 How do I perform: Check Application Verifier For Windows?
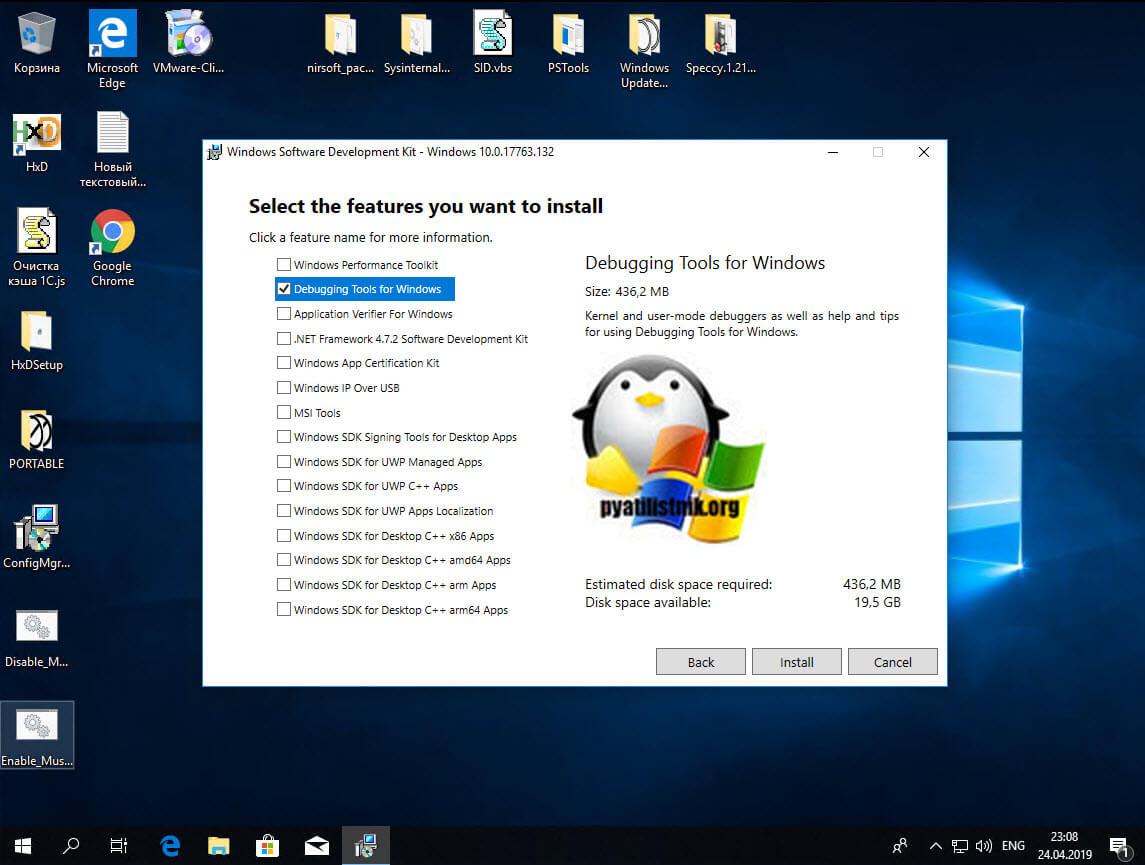coord(284,314)
